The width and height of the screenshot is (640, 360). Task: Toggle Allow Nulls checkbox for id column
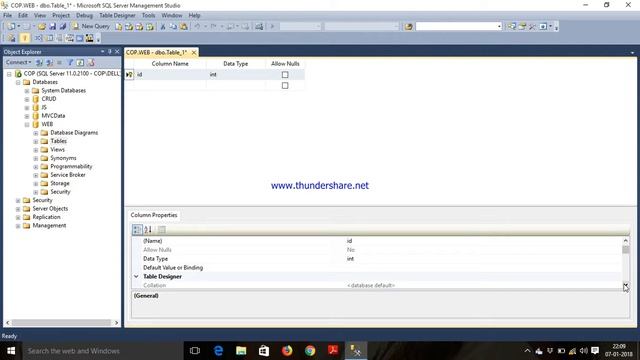285,75
